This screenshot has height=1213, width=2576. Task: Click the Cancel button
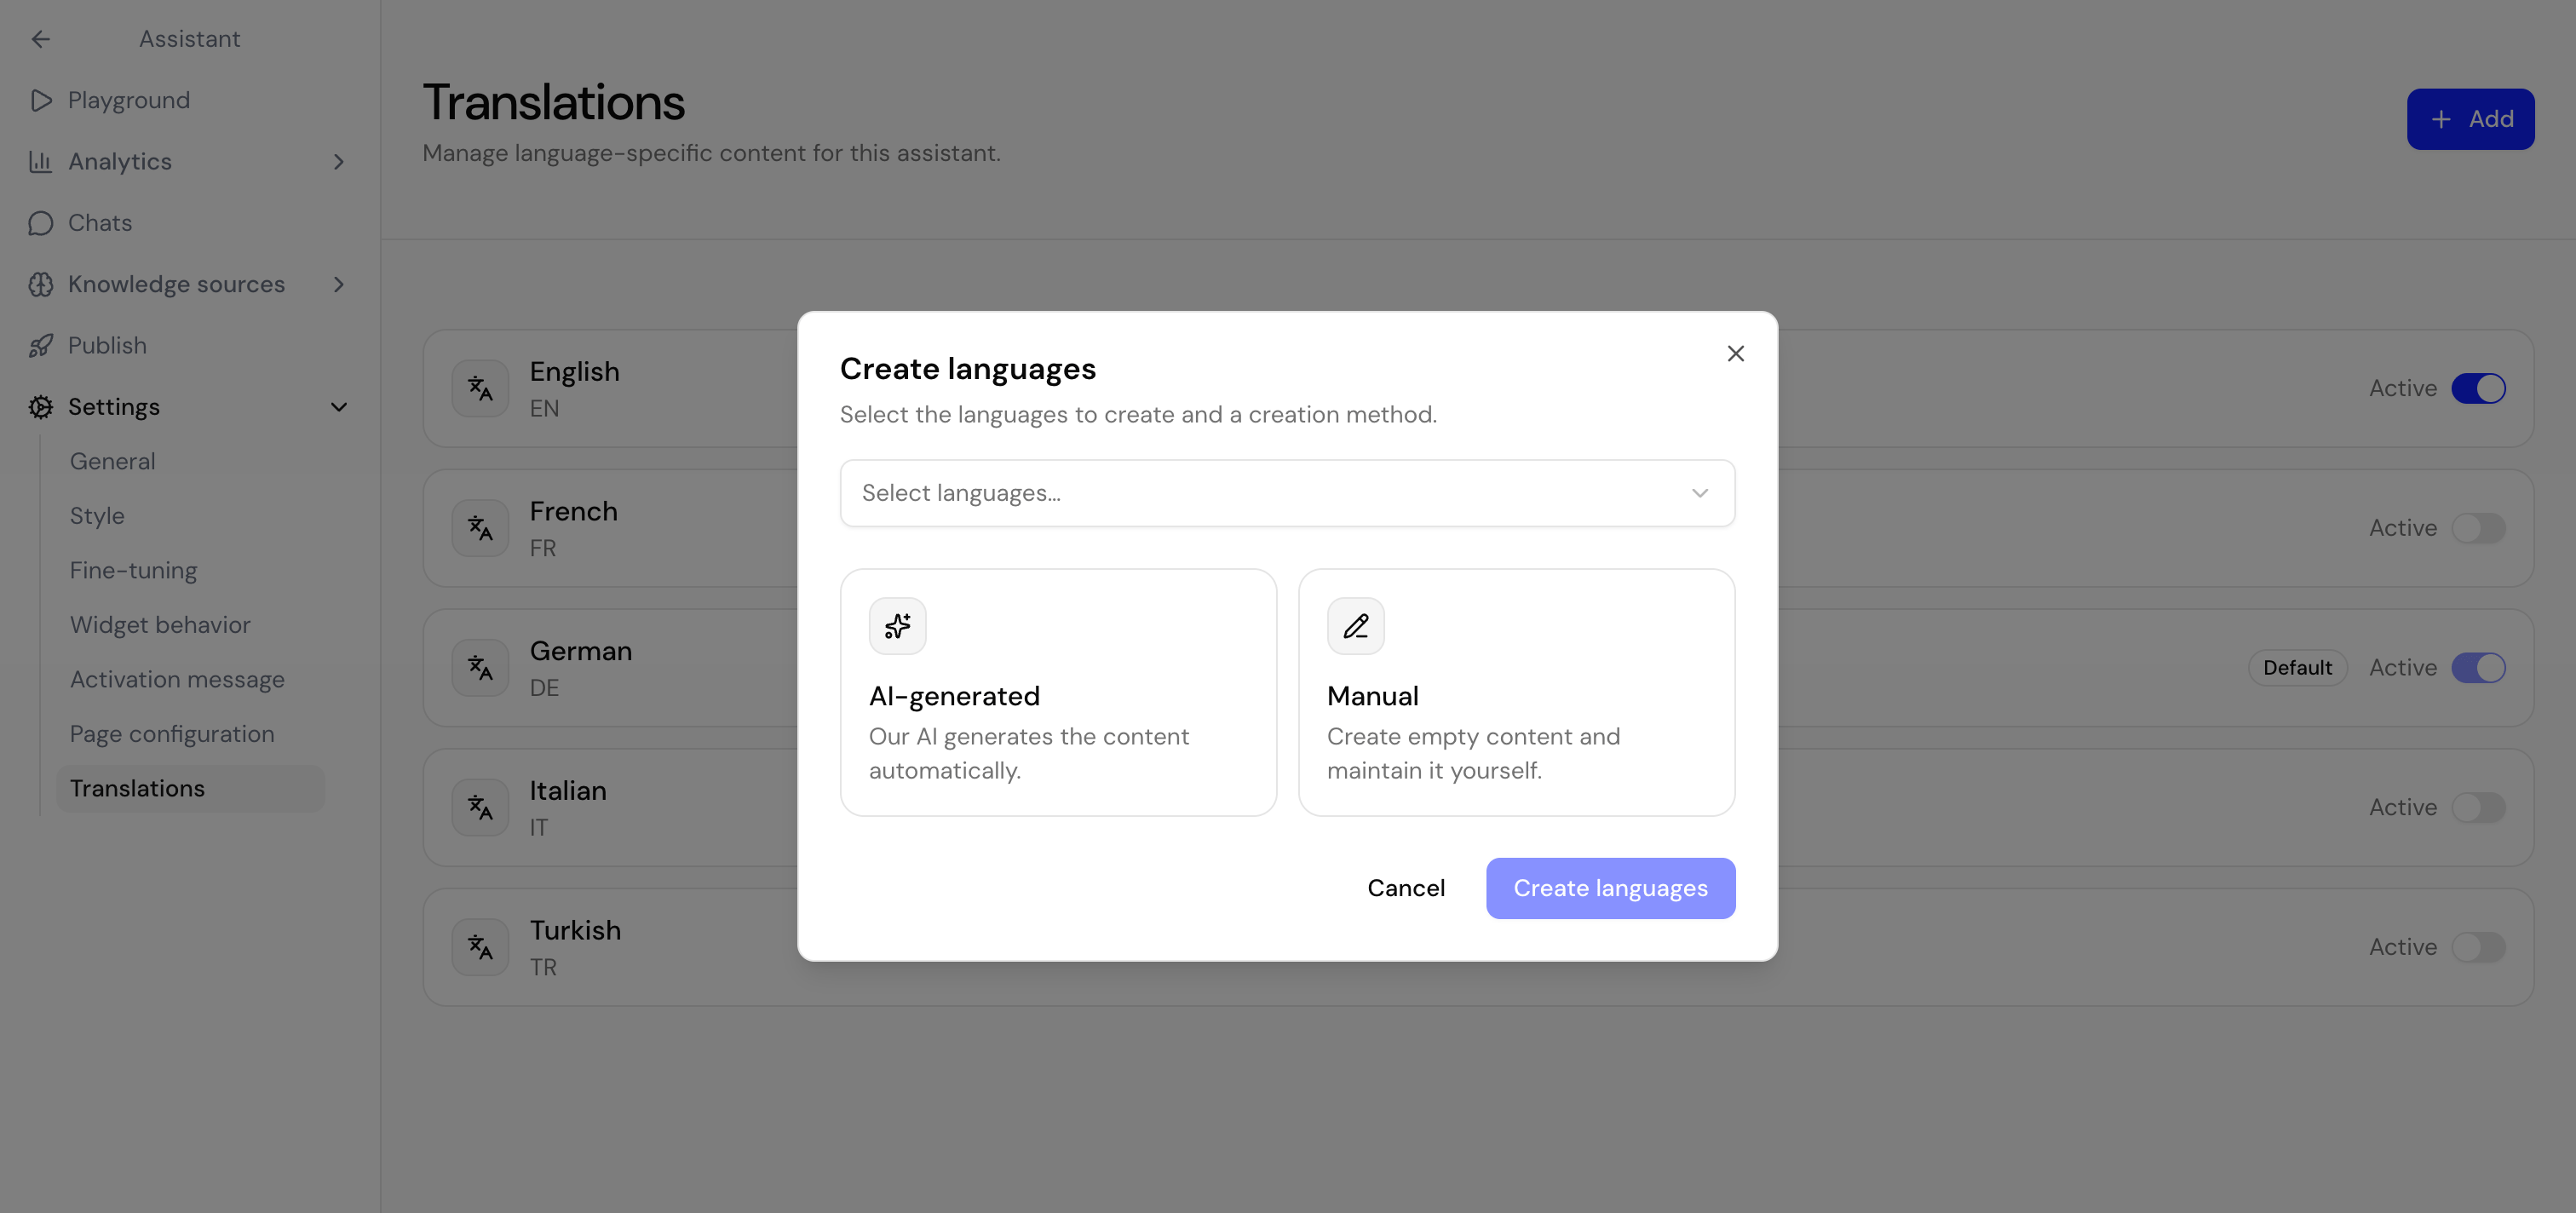1406,888
